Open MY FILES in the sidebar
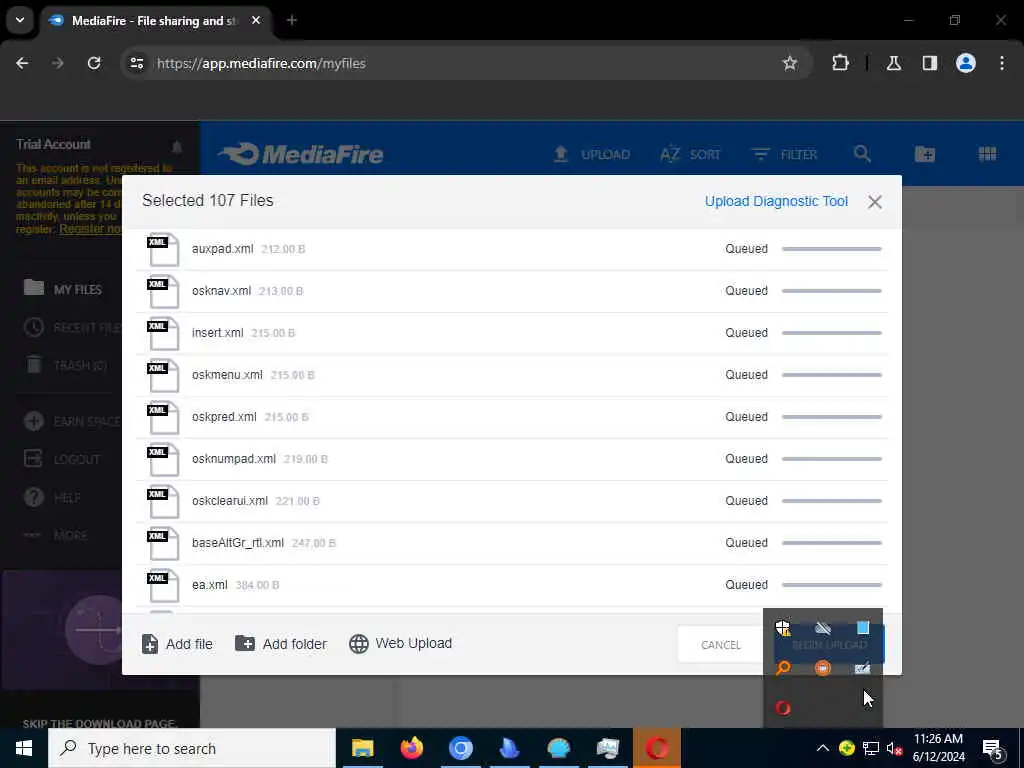 63,289
